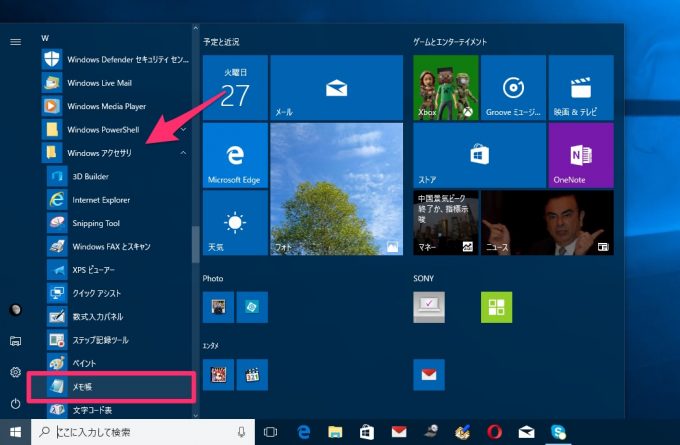Viewport: 680px width, 445px height.
Task: Open red mail icon on taskbar
Action: coord(399,432)
